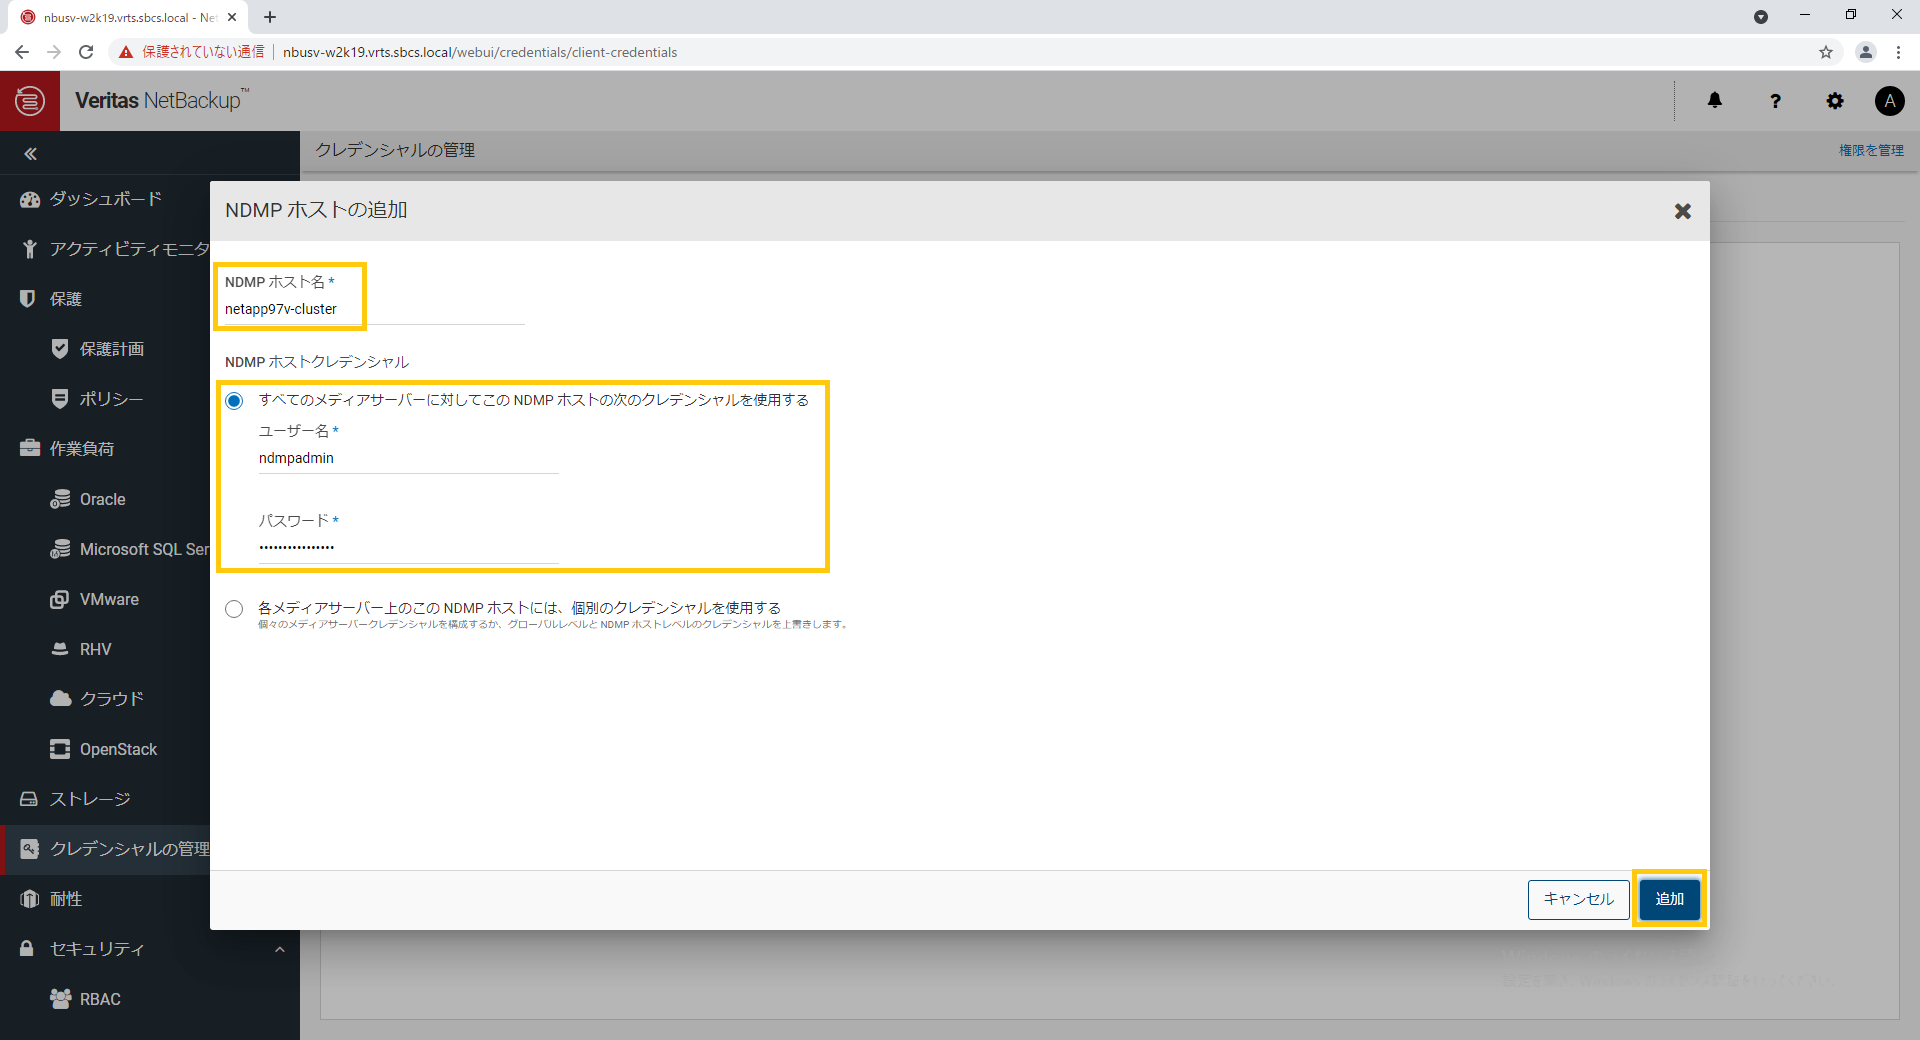Viewport: 1920px width, 1040px height.
Task: Click the キャンセル button
Action: pos(1578,899)
